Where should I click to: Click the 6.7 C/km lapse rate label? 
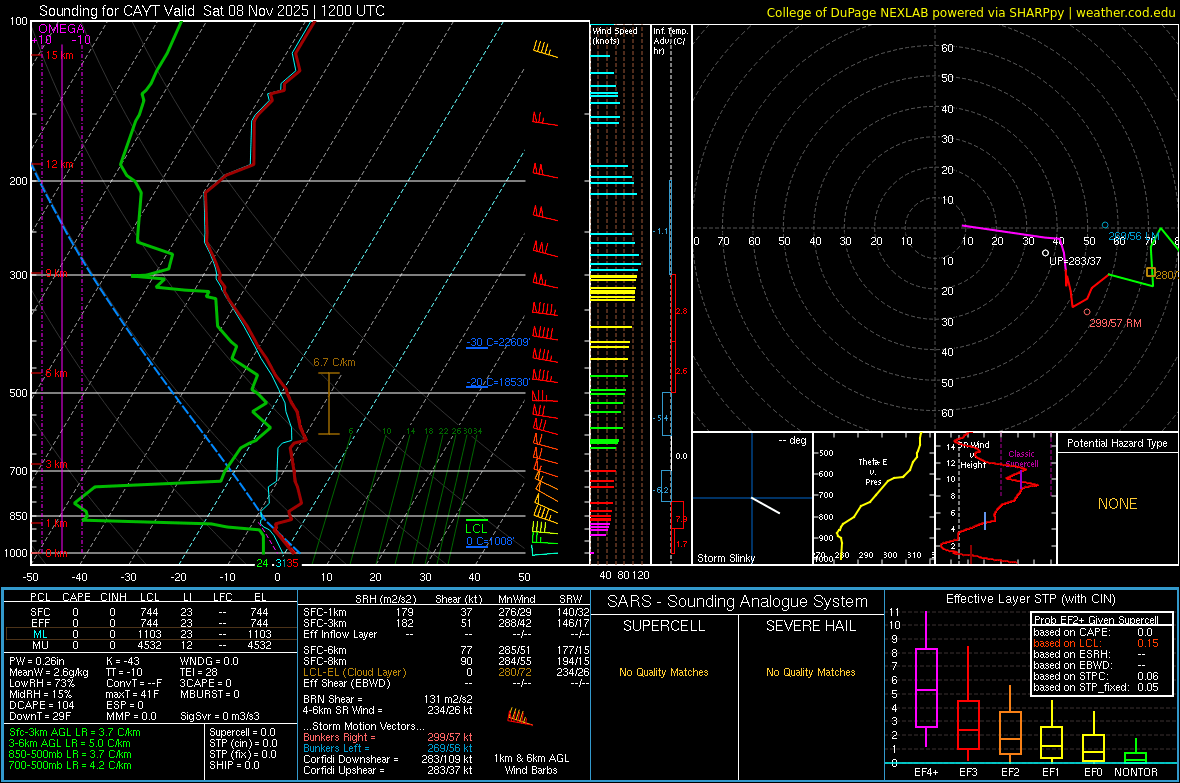(x=334, y=362)
